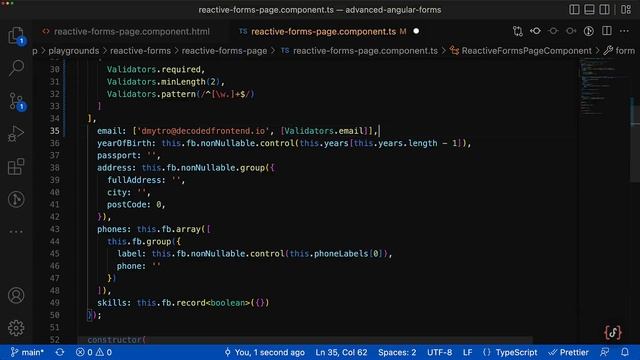Open the main branch picker in status bar

(27, 352)
